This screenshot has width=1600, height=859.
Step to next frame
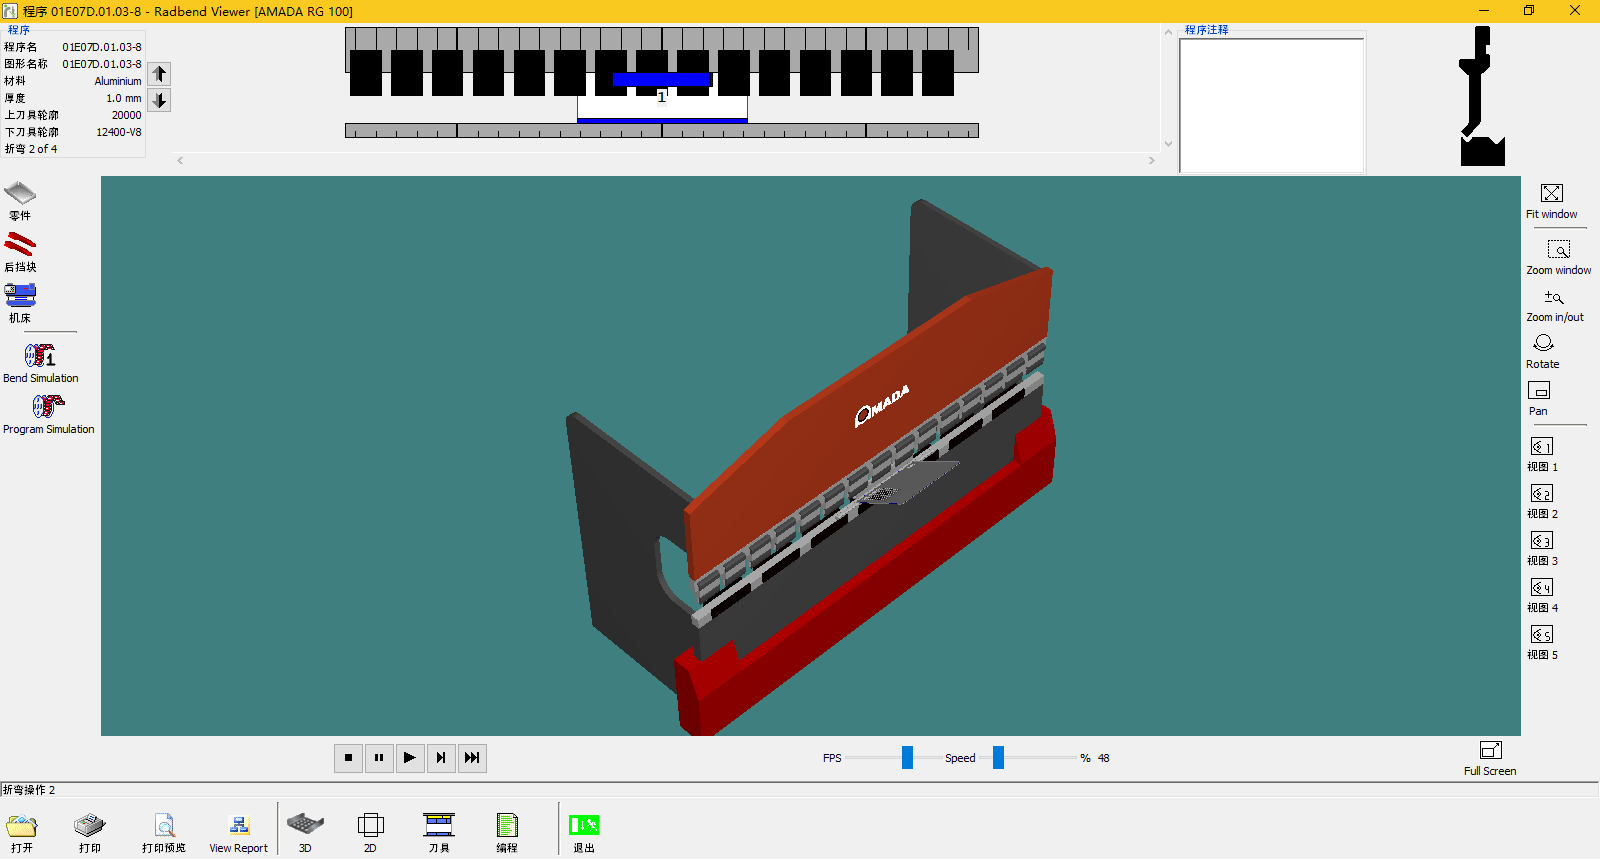441,758
